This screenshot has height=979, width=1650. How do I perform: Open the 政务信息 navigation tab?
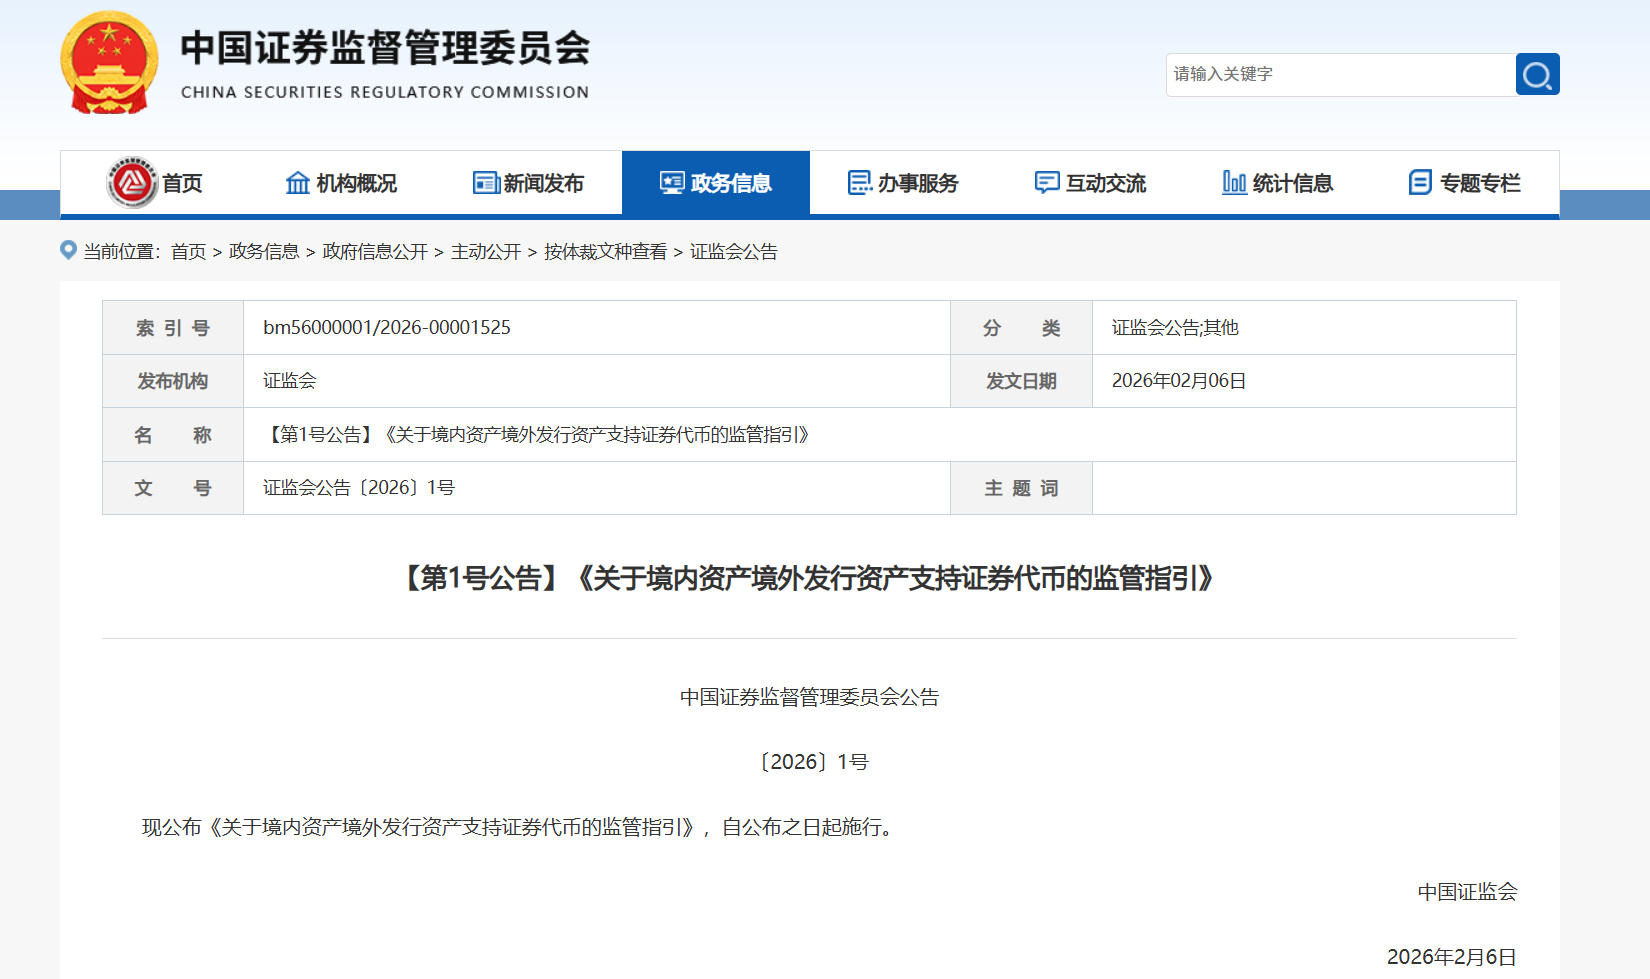click(x=716, y=183)
